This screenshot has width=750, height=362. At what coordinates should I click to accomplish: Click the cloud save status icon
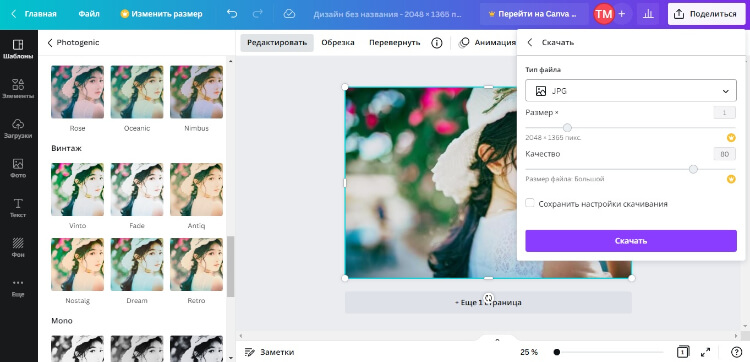click(289, 14)
